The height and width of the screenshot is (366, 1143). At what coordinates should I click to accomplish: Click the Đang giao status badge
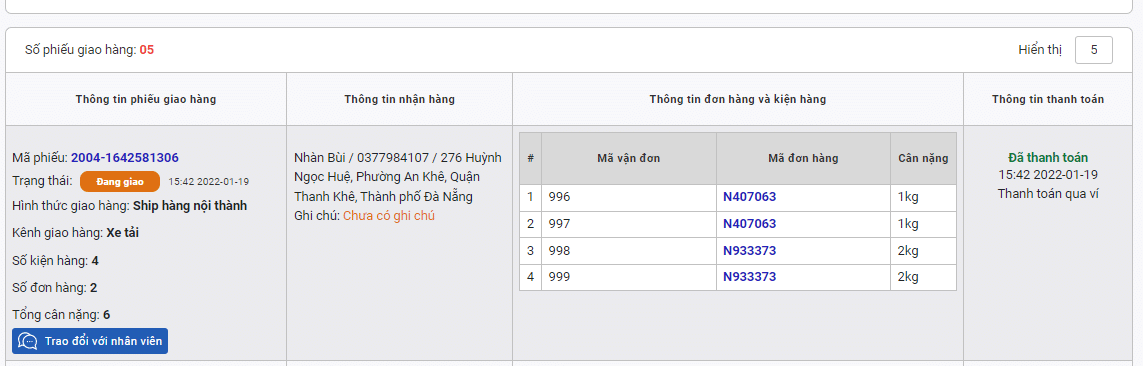120,182
